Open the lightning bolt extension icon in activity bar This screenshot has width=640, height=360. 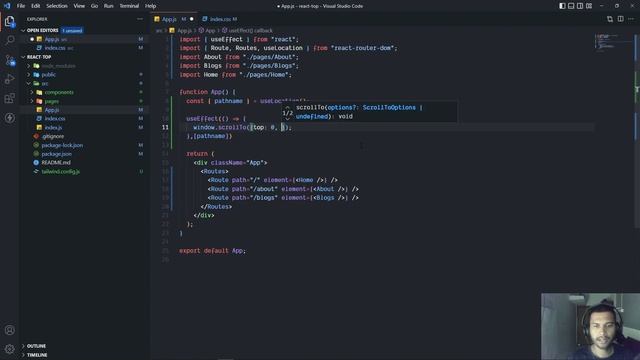tap(9, 118)
